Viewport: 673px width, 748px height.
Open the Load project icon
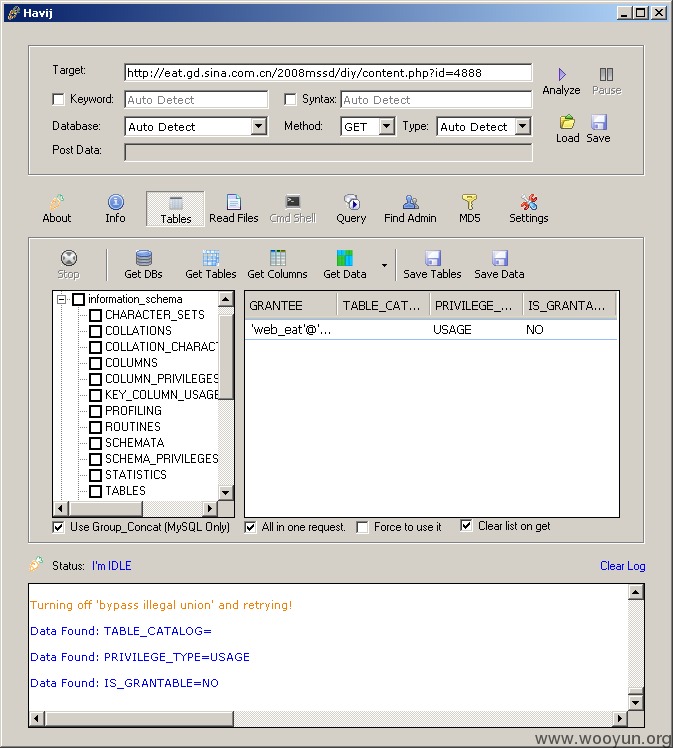coord(567,129)
